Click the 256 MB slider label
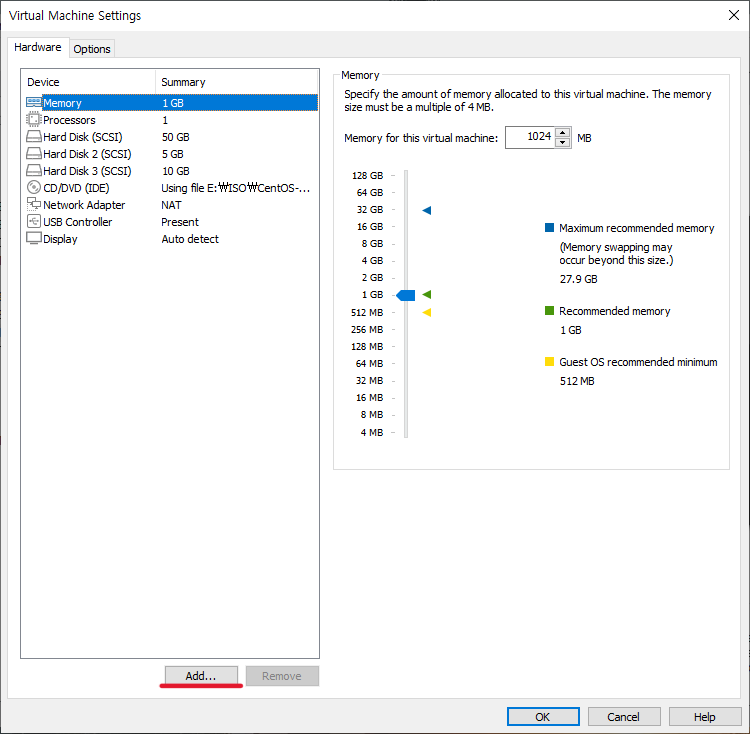The height and width of the screenshot is (734, 750). tap(367, 329)
